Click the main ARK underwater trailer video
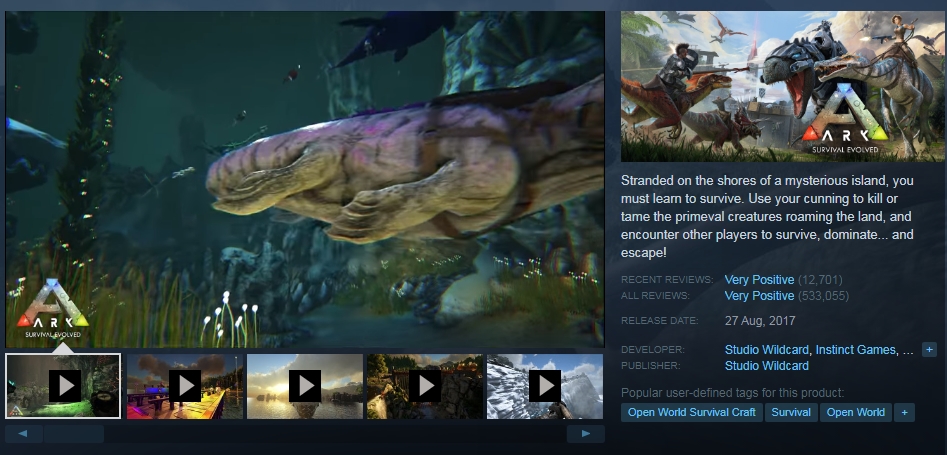 coord(305,179)
